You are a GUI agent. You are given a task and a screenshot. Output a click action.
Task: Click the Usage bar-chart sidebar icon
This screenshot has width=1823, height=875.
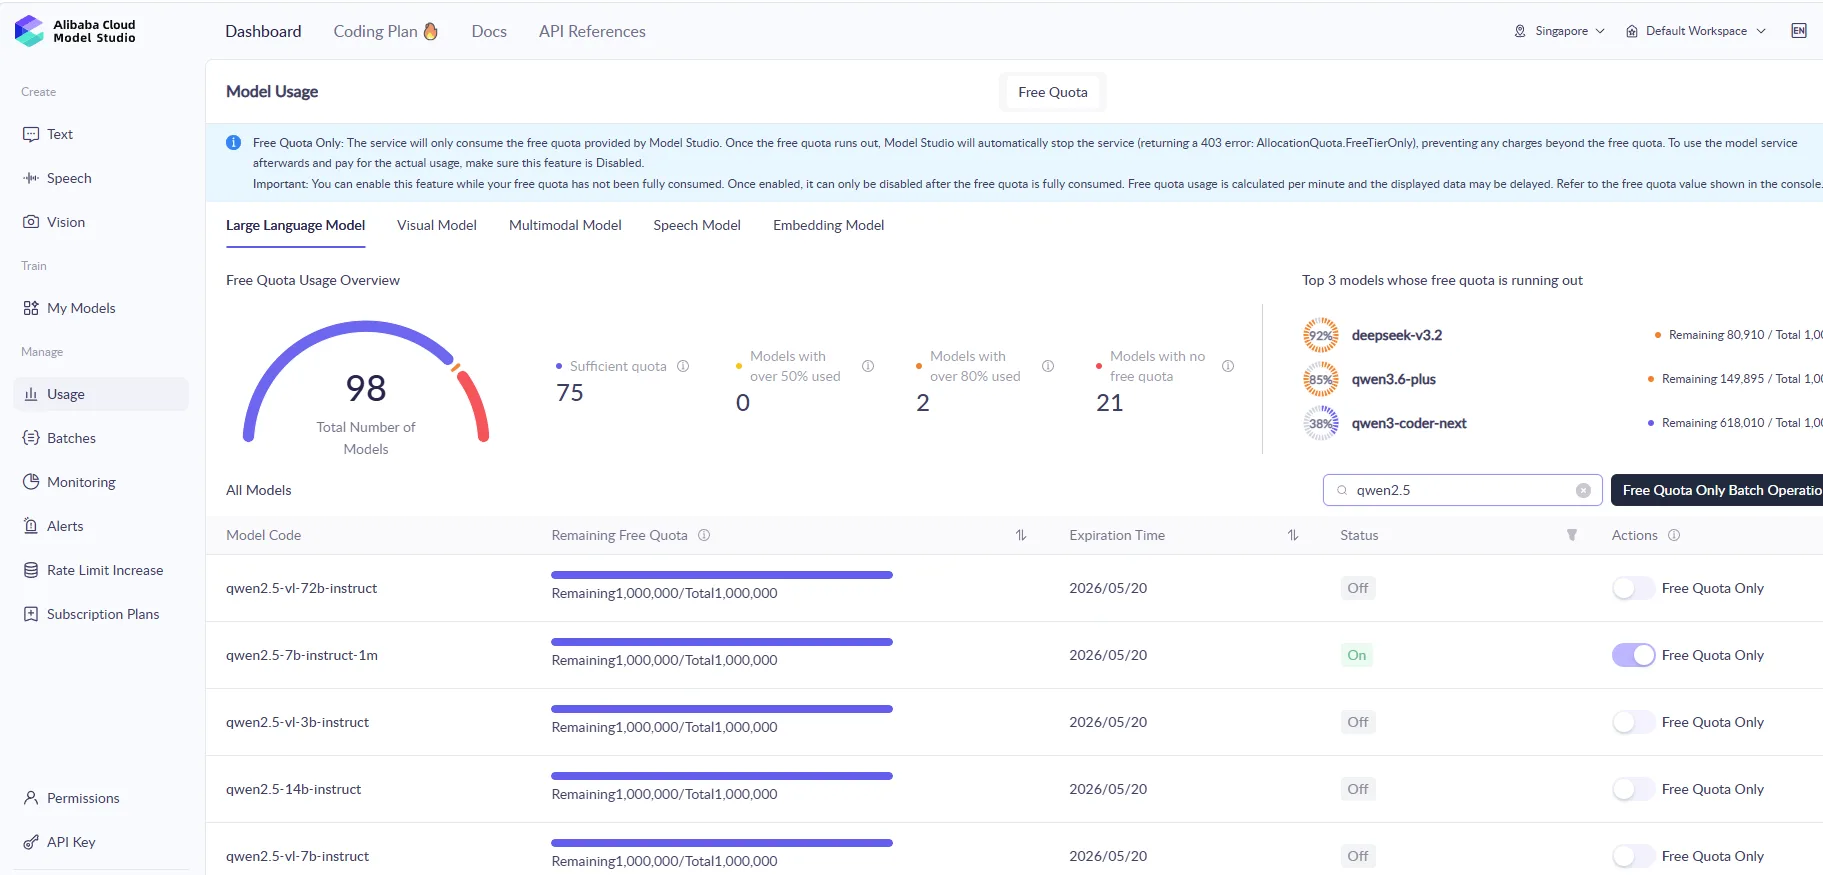tap(31, 394)
